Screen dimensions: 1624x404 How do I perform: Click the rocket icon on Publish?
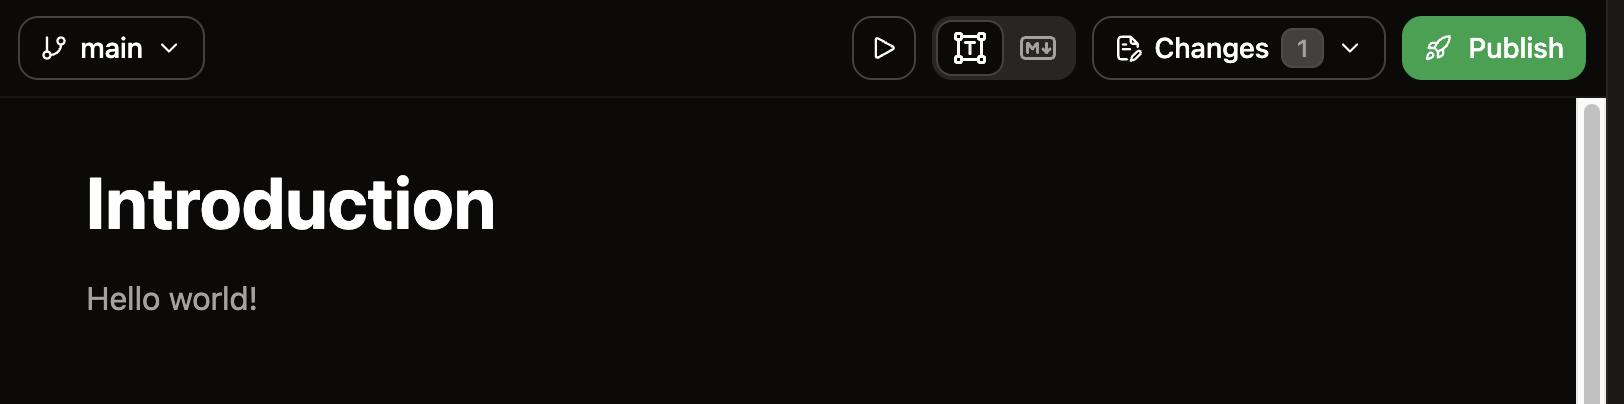click(x=1438, y=48)
